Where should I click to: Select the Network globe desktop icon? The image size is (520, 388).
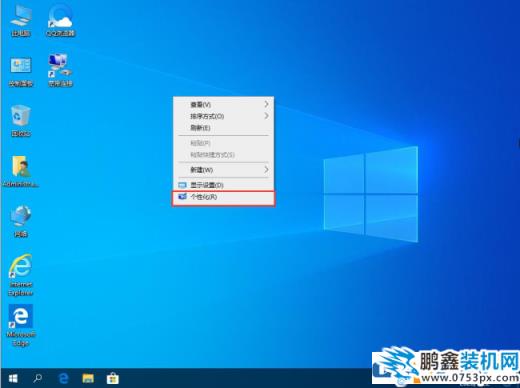pos(21,221)
